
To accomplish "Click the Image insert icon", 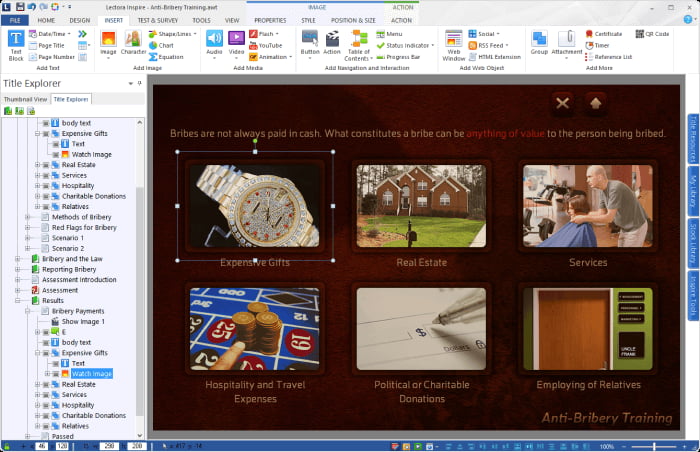I will [x=108, y=43].
